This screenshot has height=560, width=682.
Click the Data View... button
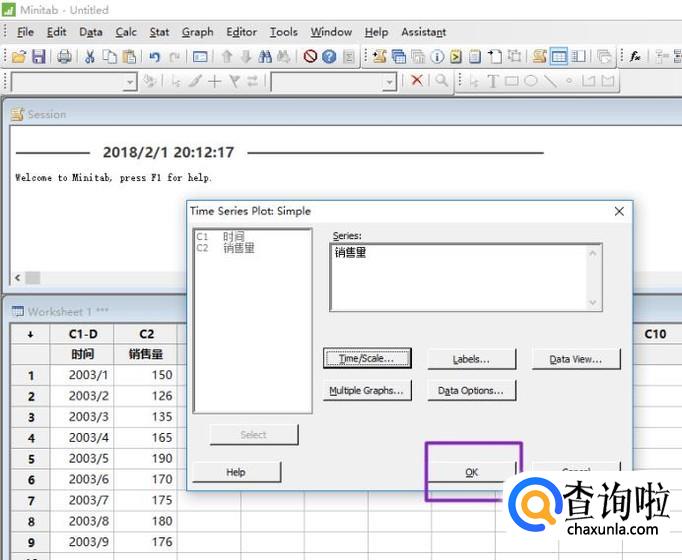pos(576,359)
